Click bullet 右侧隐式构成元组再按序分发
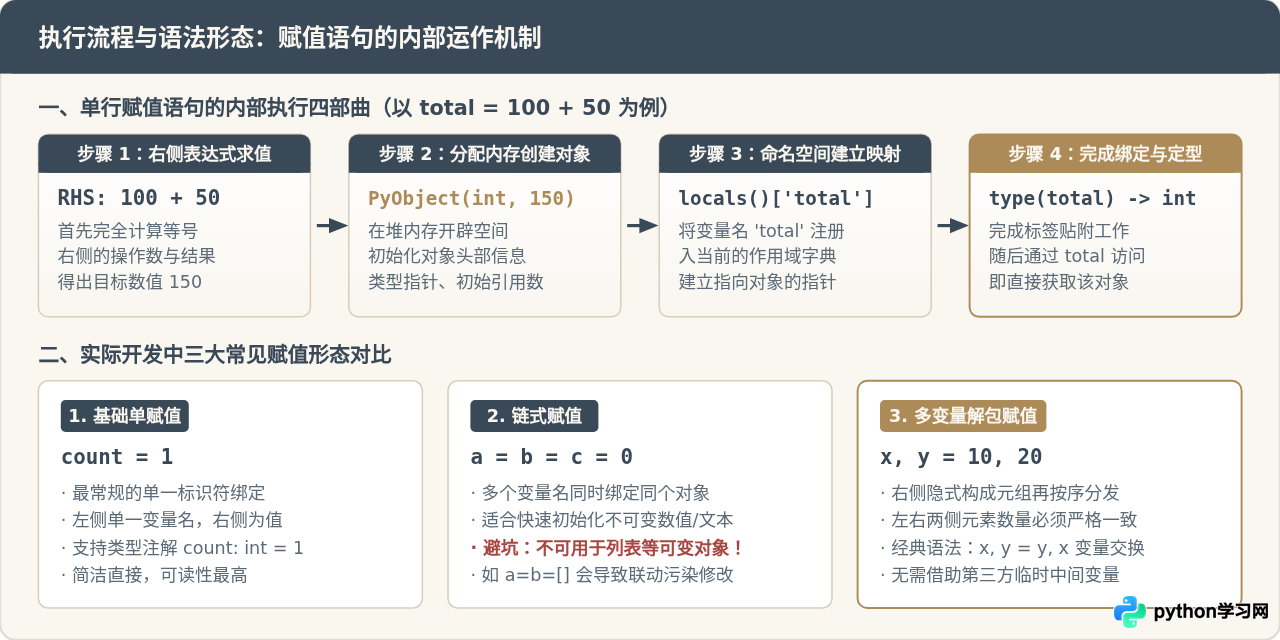Viewport: 1280px width, 640px height. pyautogui.click(x=1000, y=493)
